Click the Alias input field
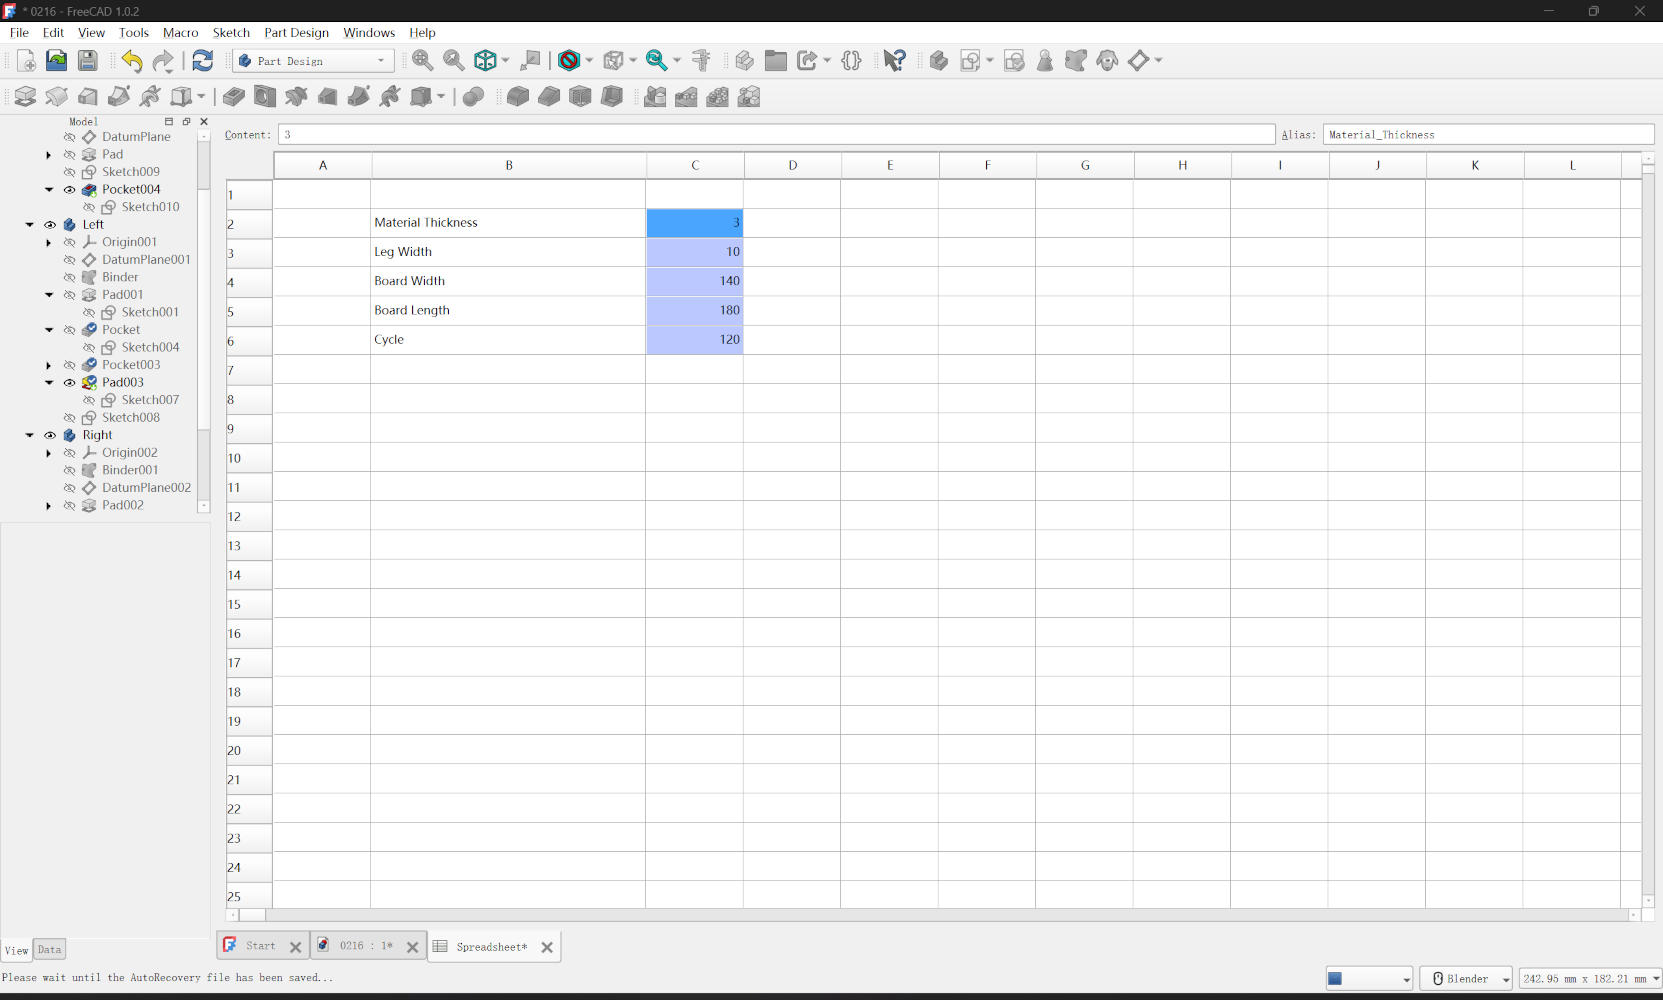 point(1488,135)
